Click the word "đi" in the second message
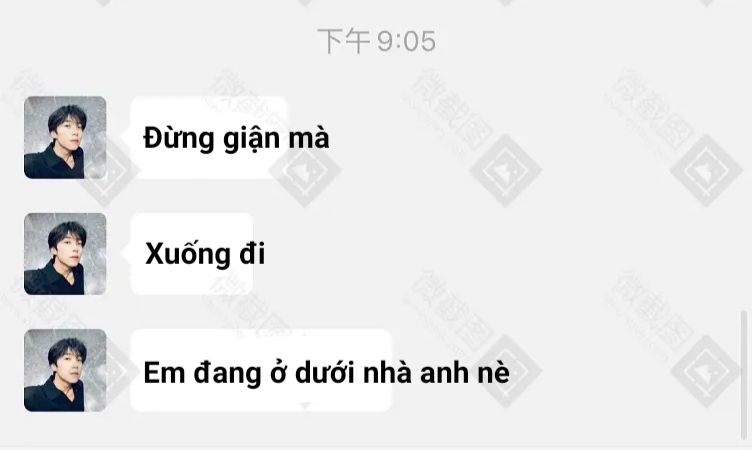The height and width of the screenshot is (450, 752). click(252, 253)
